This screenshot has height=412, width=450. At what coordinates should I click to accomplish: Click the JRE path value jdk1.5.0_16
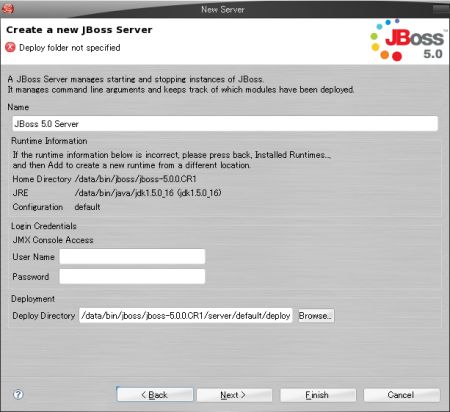point(148,193)
